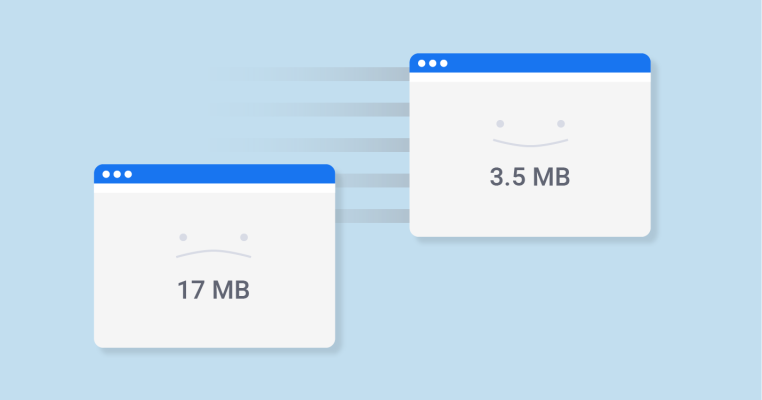The height and width of the screenshot is (400, 762).
Task: Click the frowning mouth in the 17 MB window
Action: (x=213, y=254)
